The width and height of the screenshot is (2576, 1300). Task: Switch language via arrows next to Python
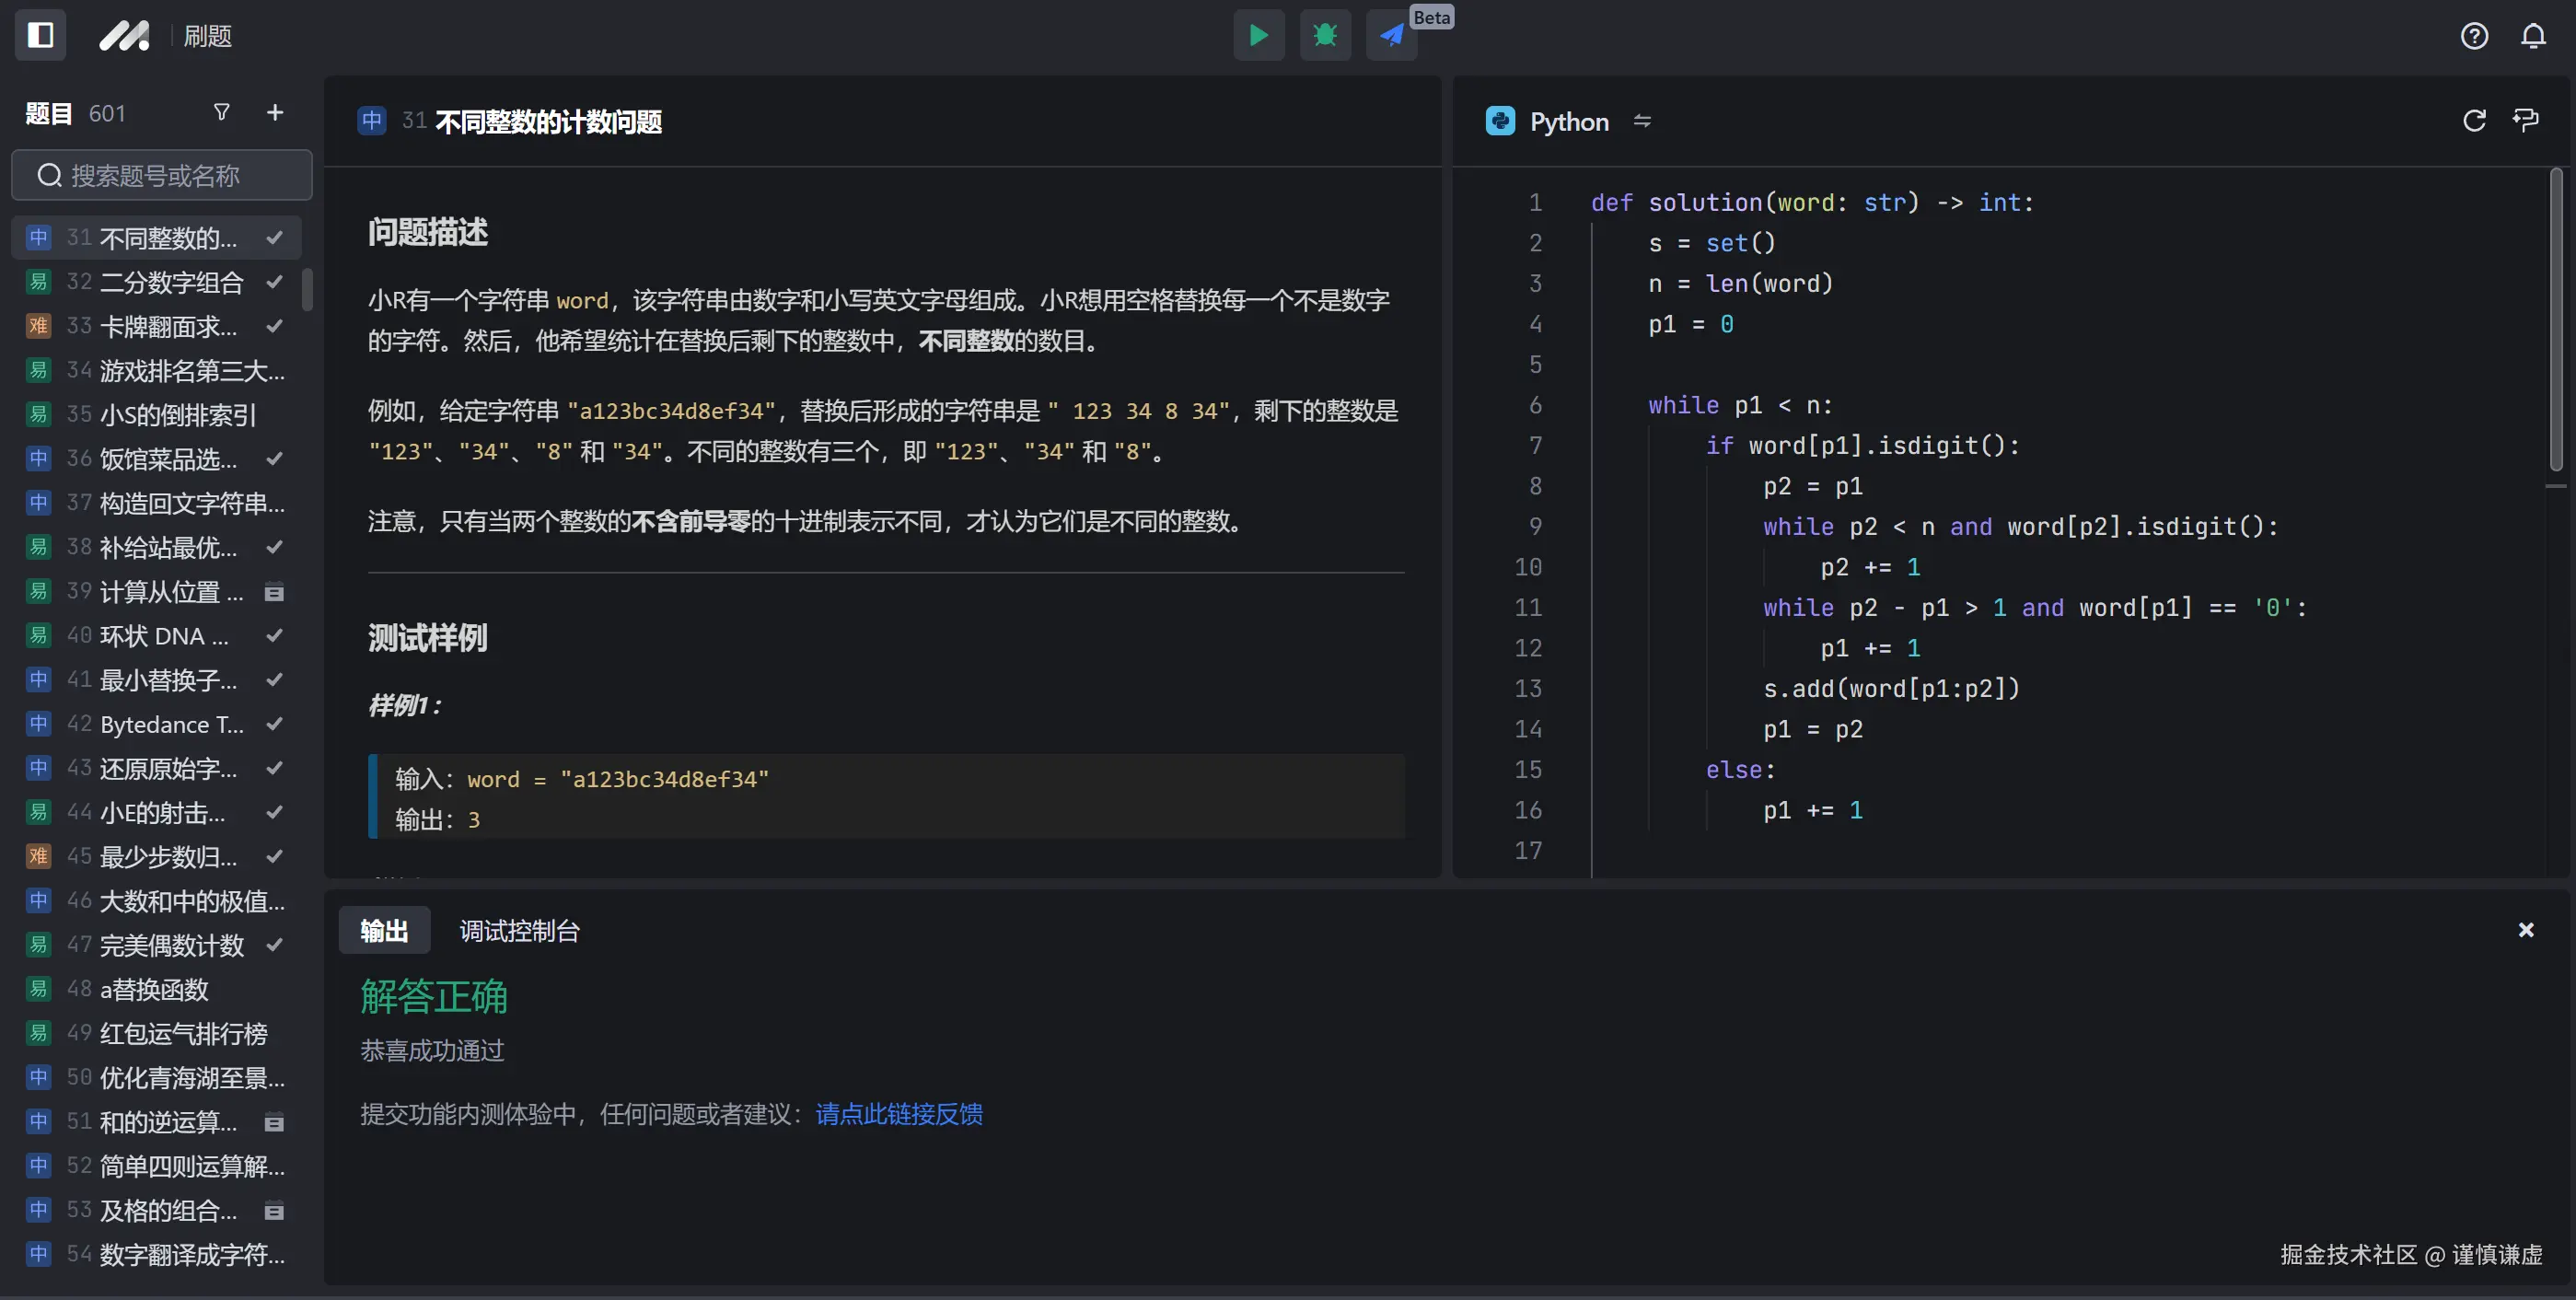point(1642,121)
